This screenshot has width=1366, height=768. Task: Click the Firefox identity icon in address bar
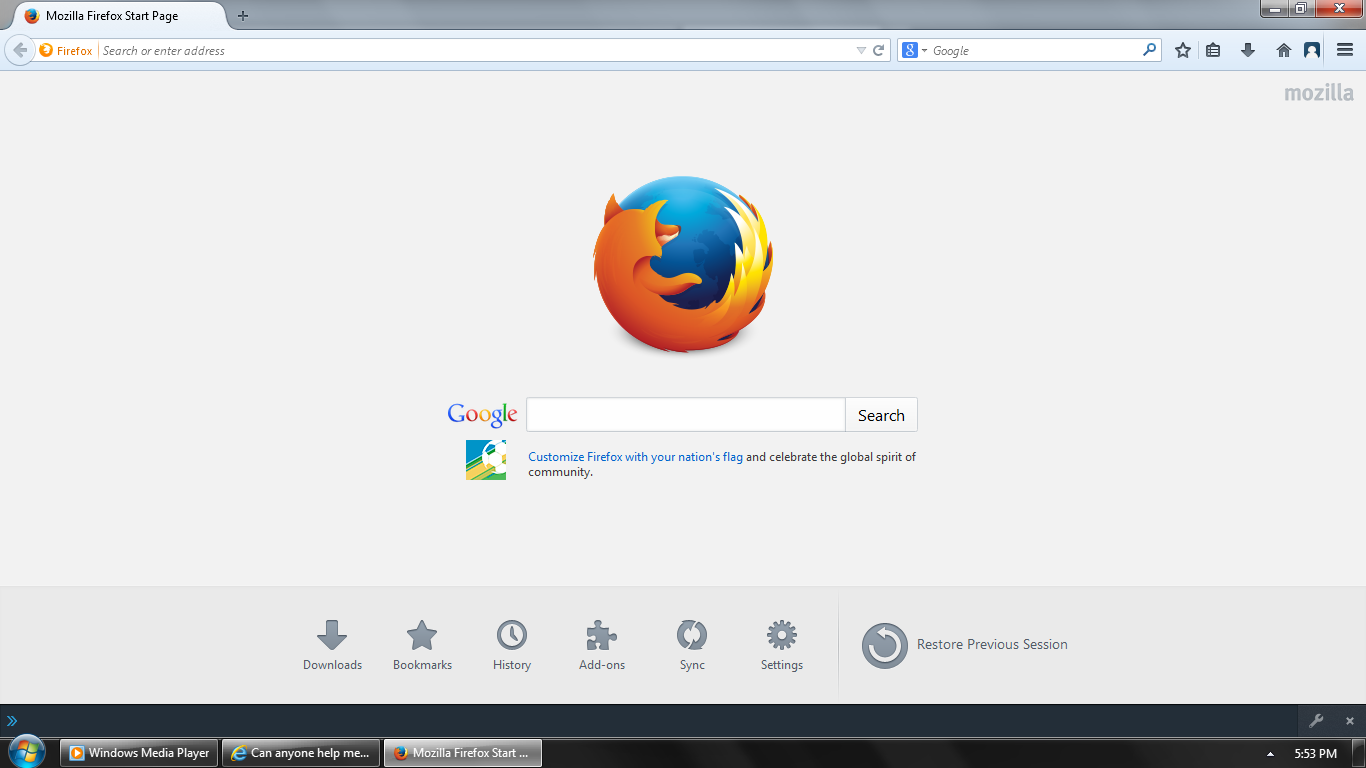click(46, 50)
